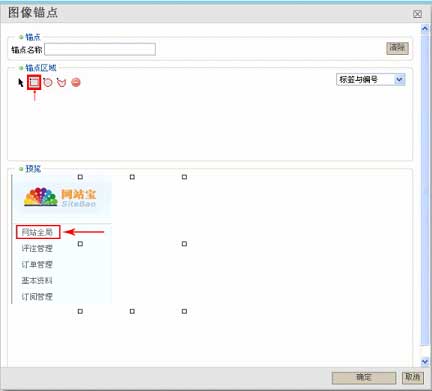Screen dimensions: 432x391
Task: Click the scrollbar down arrow
Action: (x=425, y=361)
